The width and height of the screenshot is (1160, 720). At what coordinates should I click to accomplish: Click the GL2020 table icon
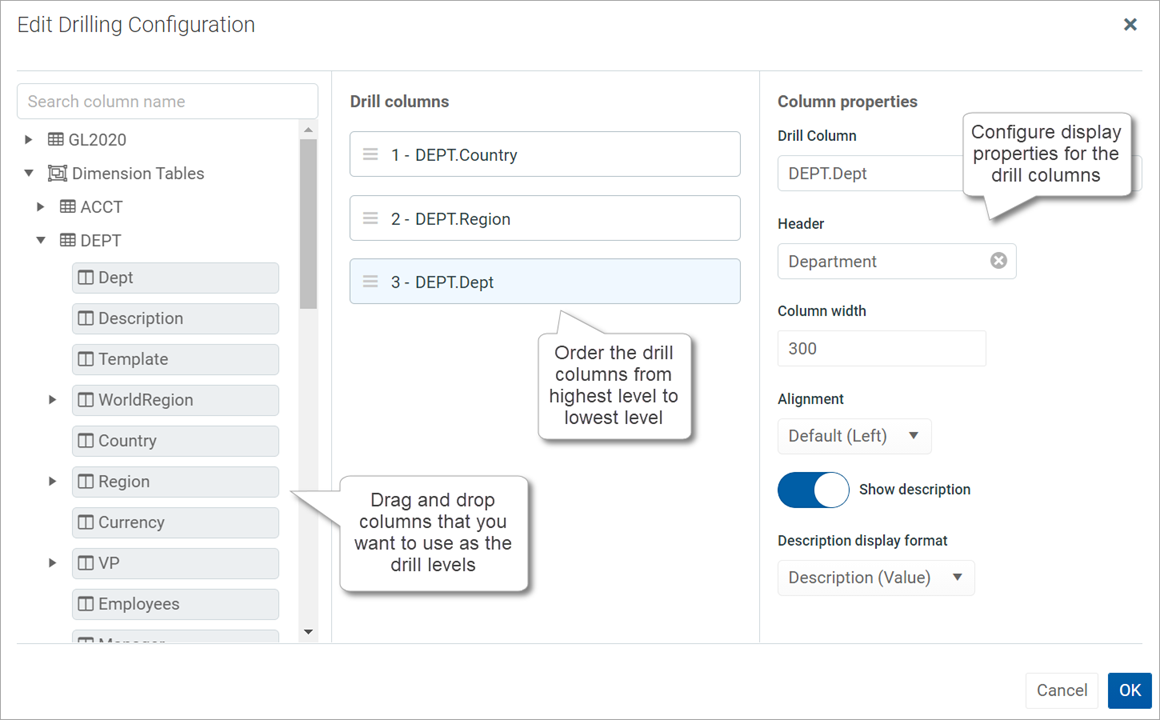(x=56, y=140)
